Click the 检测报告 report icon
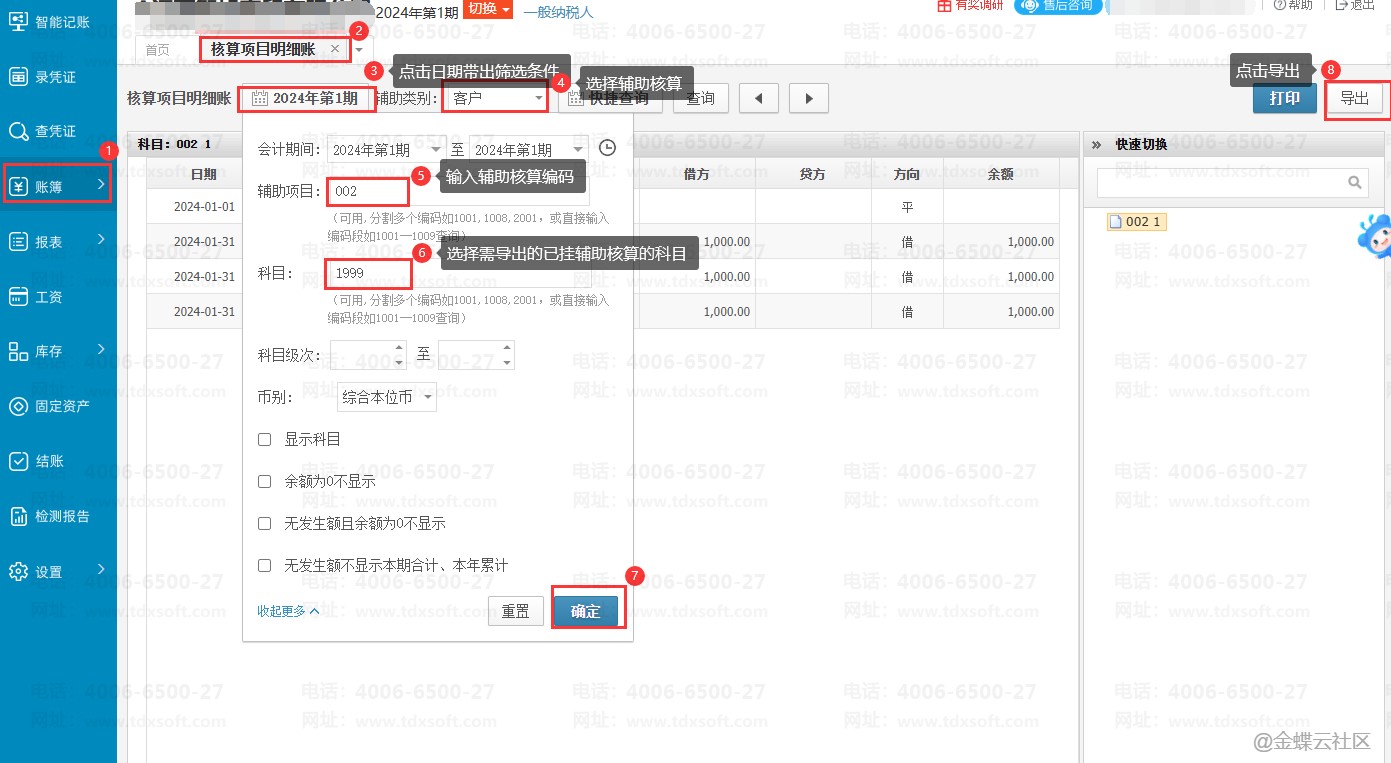Image resolution: width=1391 pixels, height=763 pixels. 18,516
